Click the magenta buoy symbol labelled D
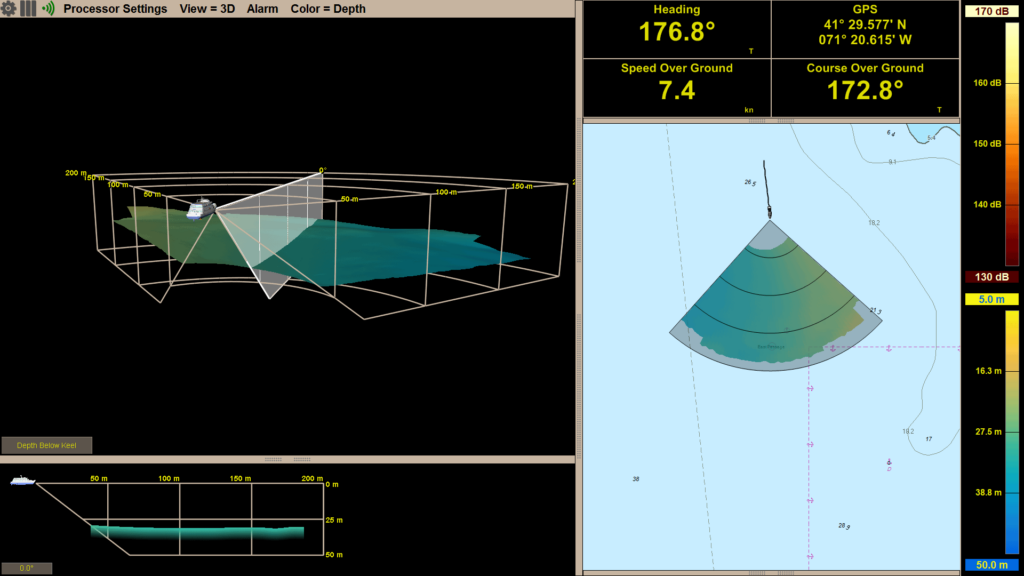The width and height of the screenshot is (1024, 576). tap(889, 464)
